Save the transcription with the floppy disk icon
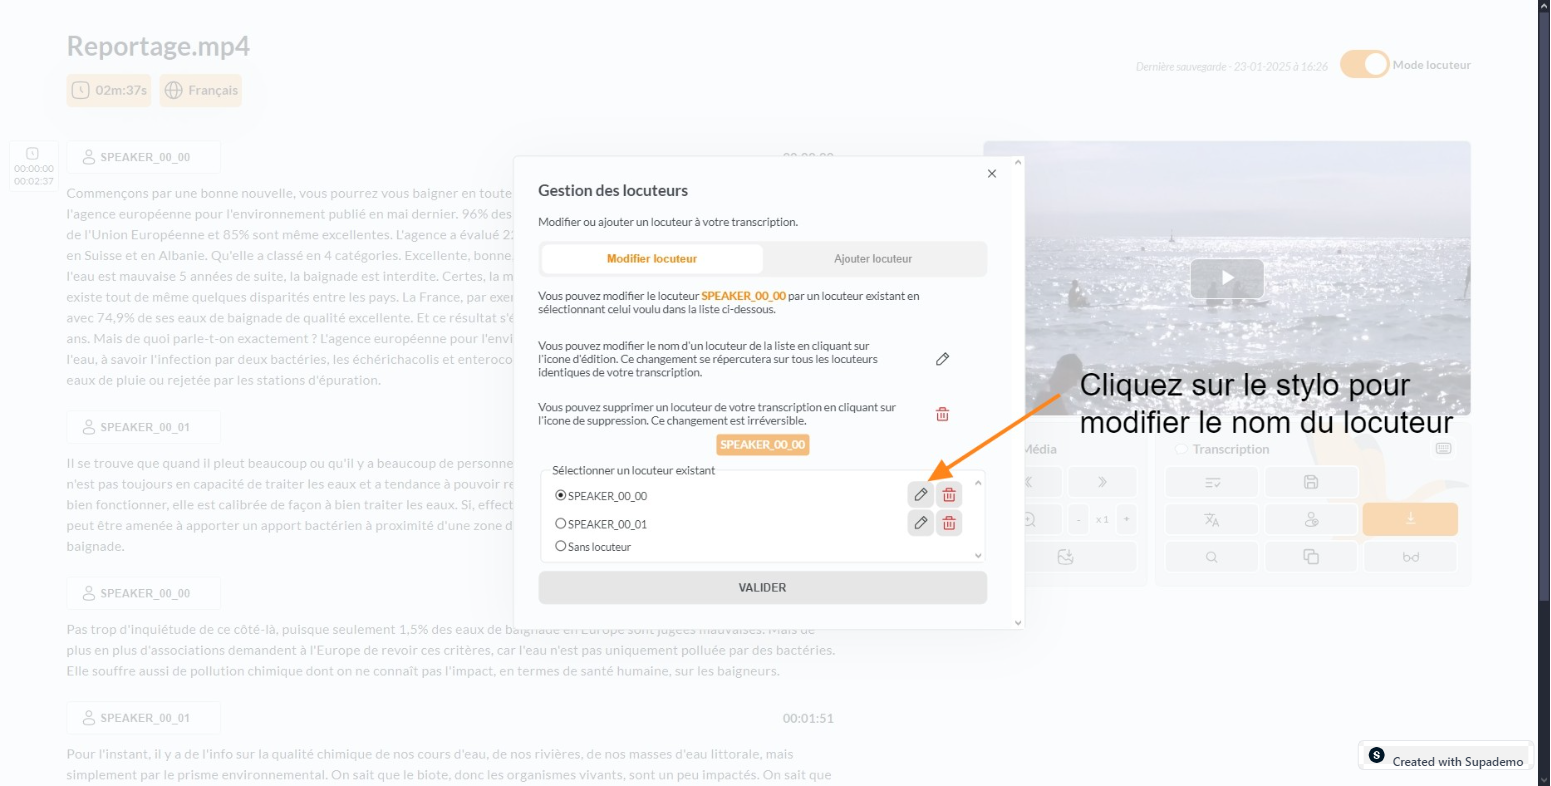Viewport: 1551px width, 786px height. tap(1311, 482)
